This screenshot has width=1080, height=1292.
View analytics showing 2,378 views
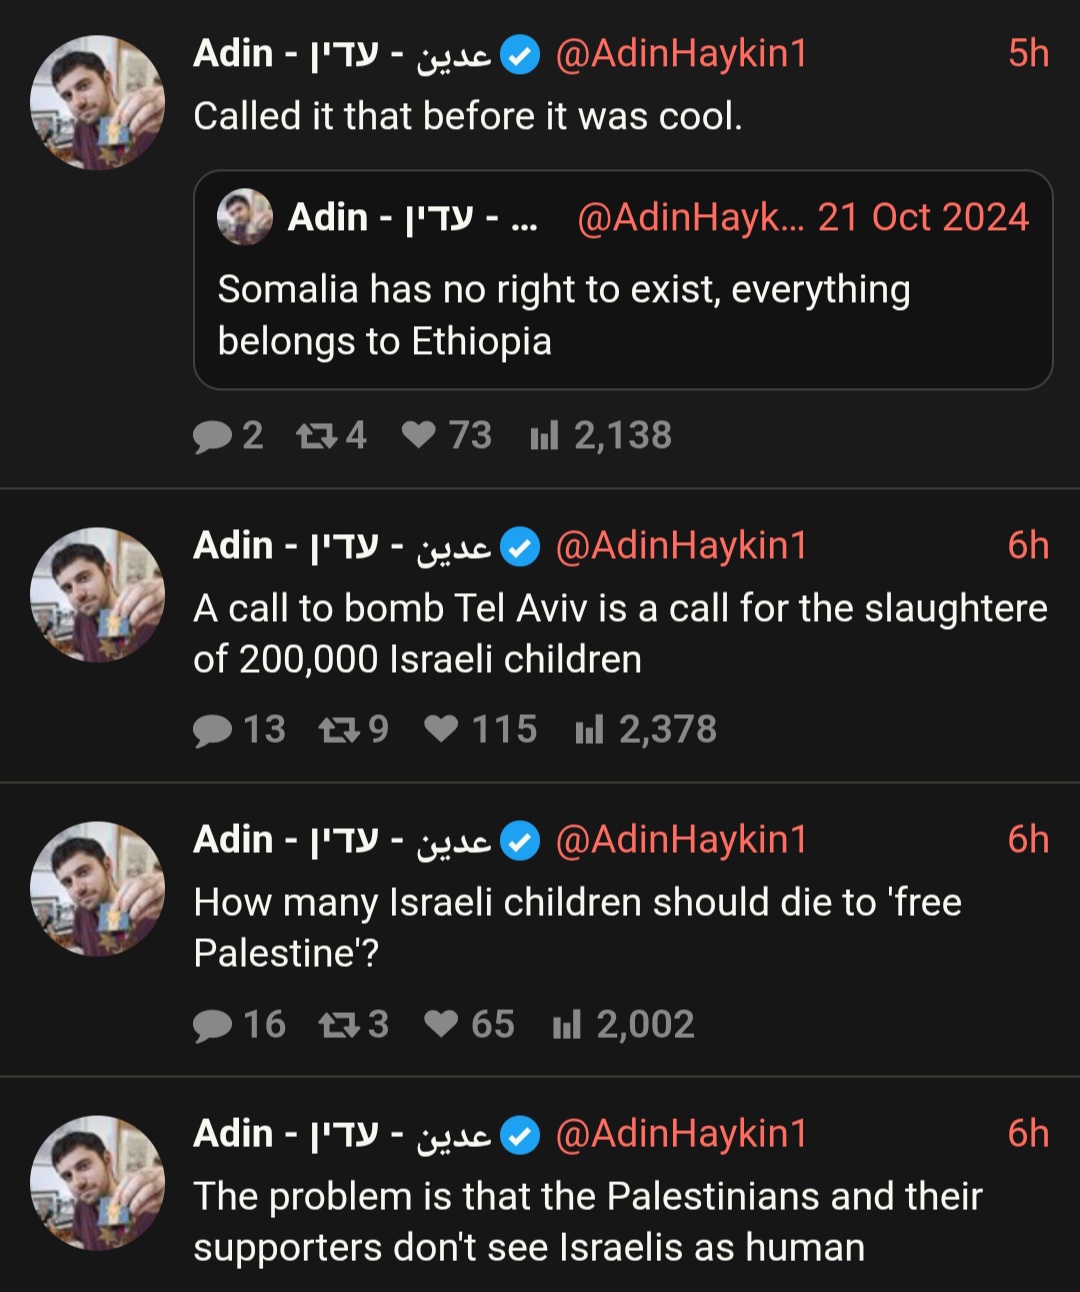(x=646, y=730)
